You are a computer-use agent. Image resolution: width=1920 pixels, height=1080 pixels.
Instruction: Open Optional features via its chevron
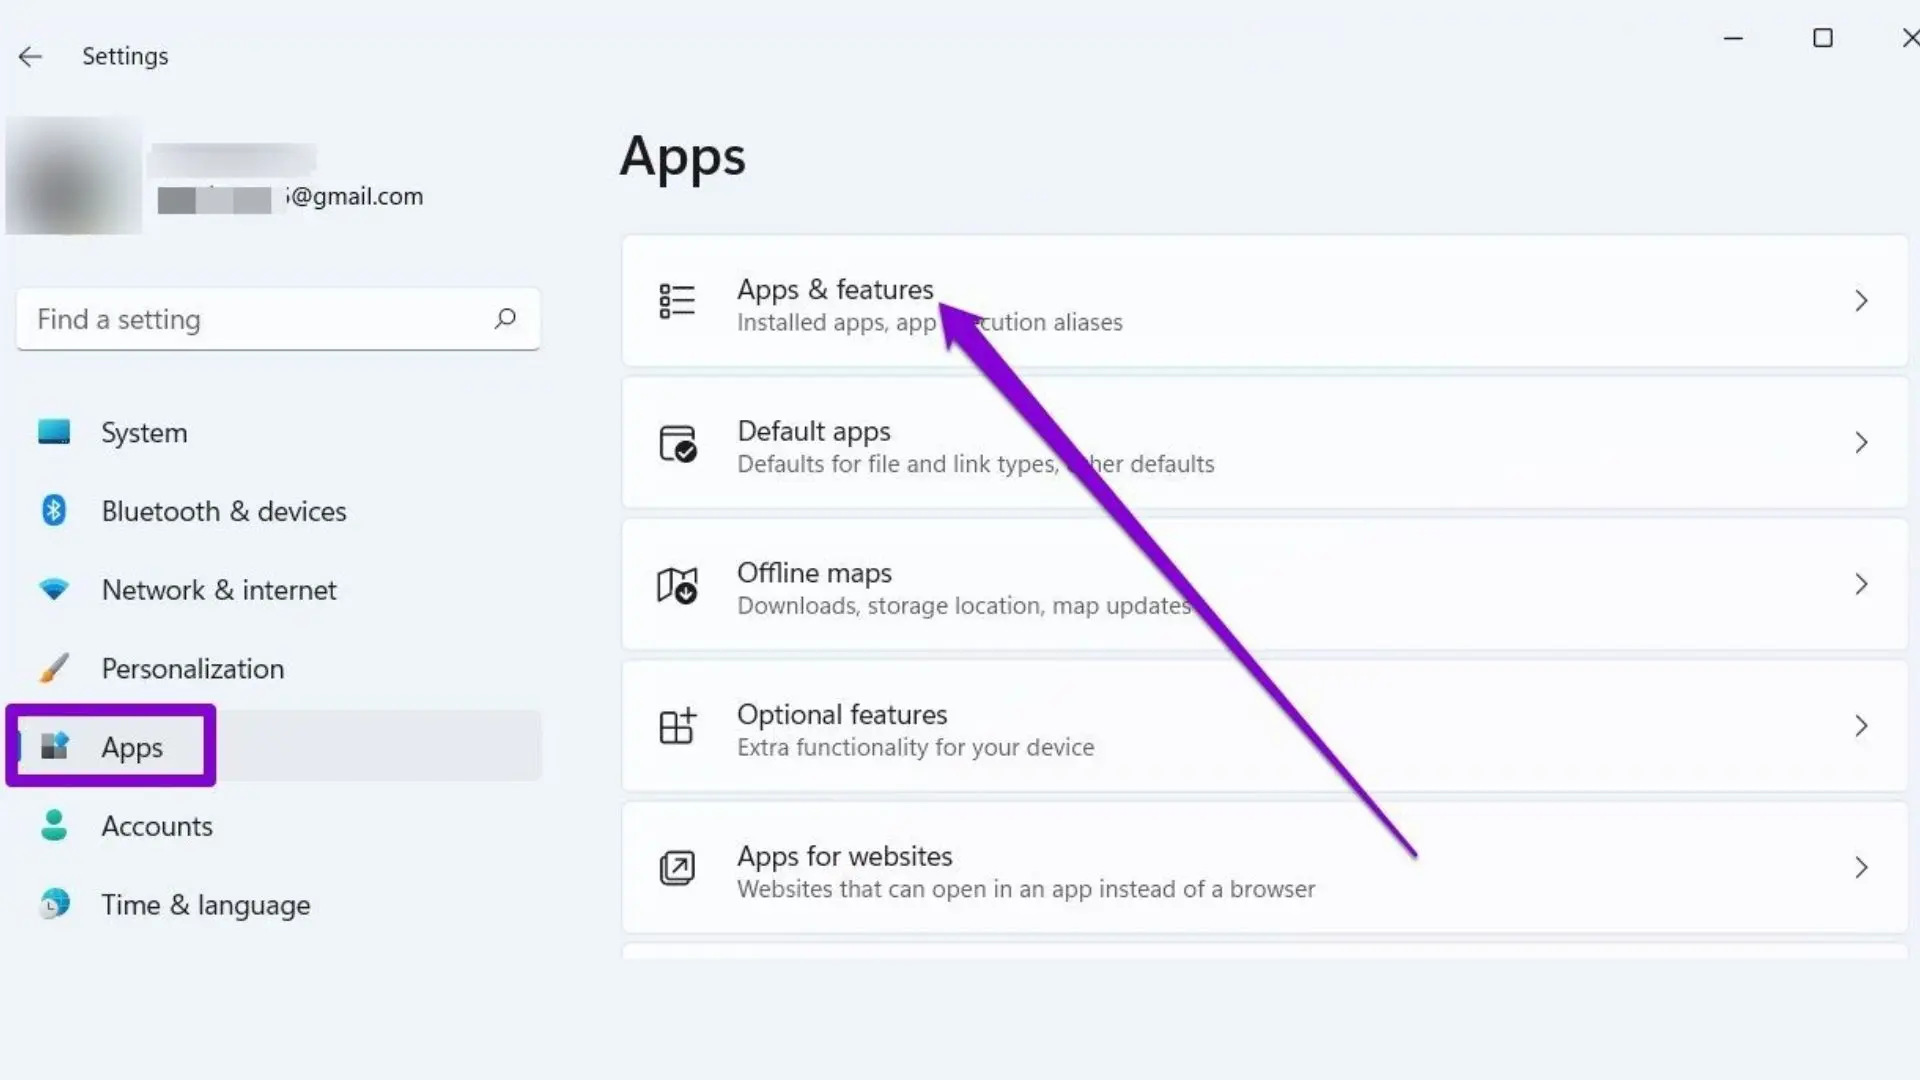point(1861,726)
